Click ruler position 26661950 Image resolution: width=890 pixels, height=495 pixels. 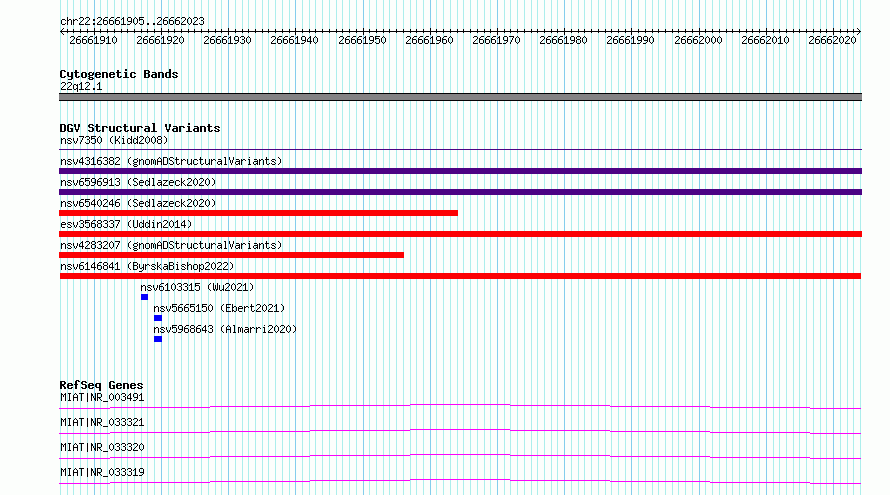tap(362, 40)
